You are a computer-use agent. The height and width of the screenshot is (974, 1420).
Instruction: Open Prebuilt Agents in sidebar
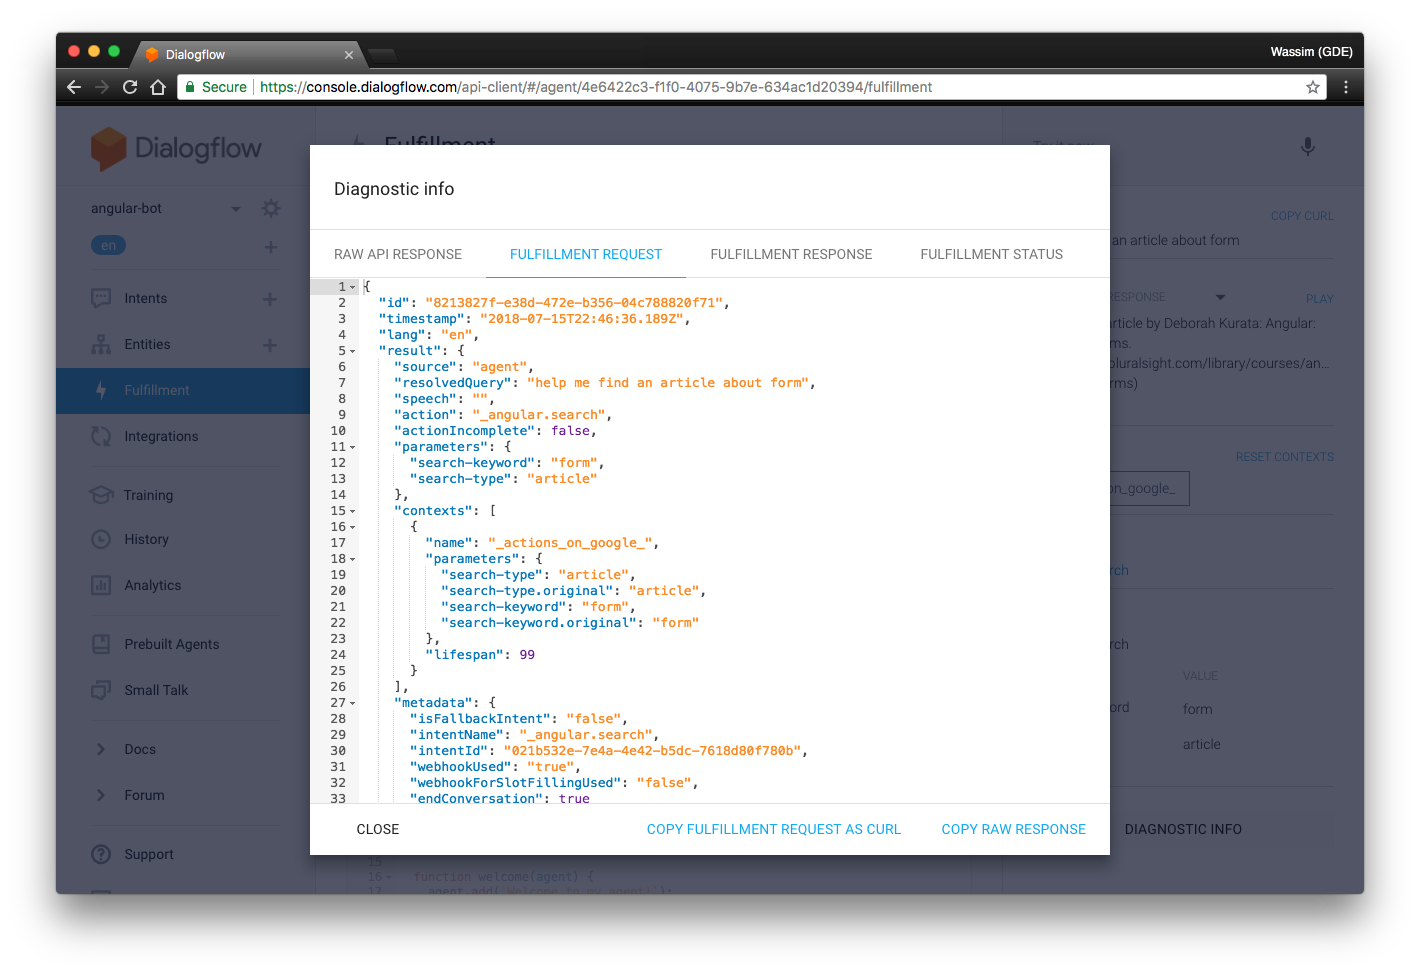click(172, 644)
